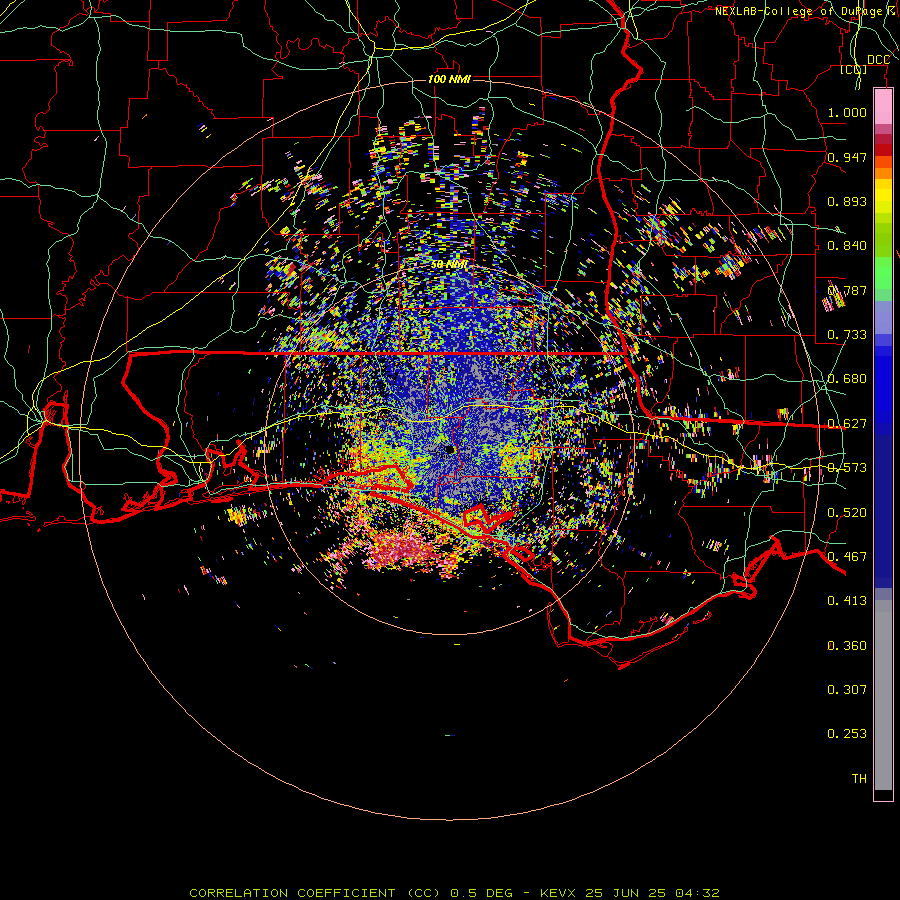The height and width of the screenshot is (900, 900).
Task: Click the 0.573 legend value
Action: click(847, 468)
